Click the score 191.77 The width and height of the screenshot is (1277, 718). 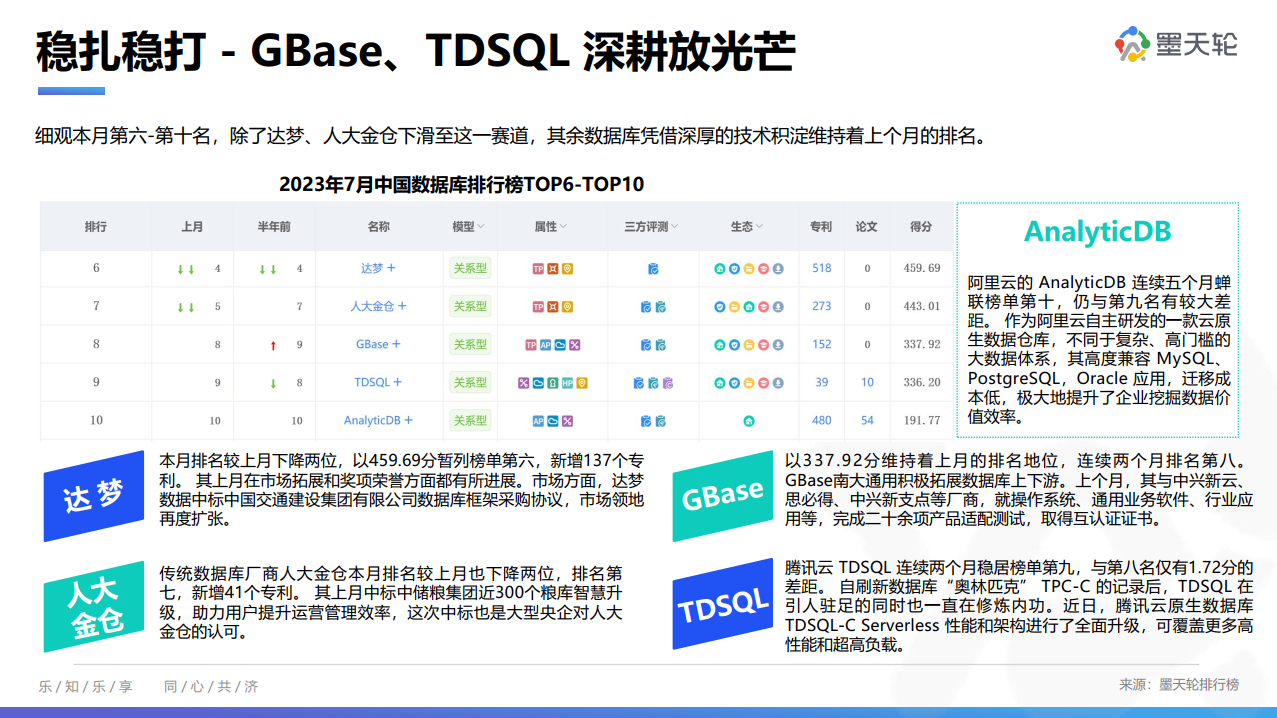(x=922, y=420)
